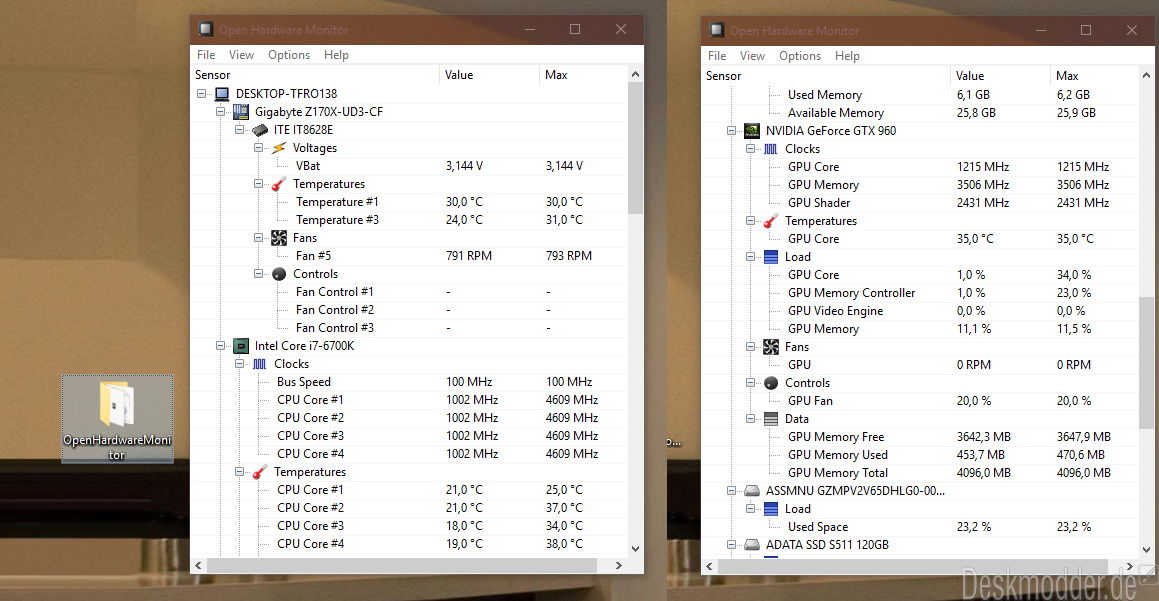1159x601 pixels.
Task: Click the Sensor column header in the right window
Action: coord(826,75)
